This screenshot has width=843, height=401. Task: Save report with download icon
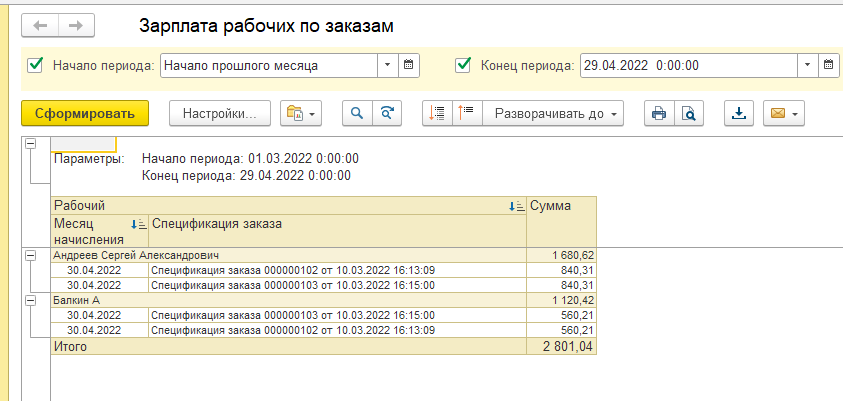(x=739, y=113)
